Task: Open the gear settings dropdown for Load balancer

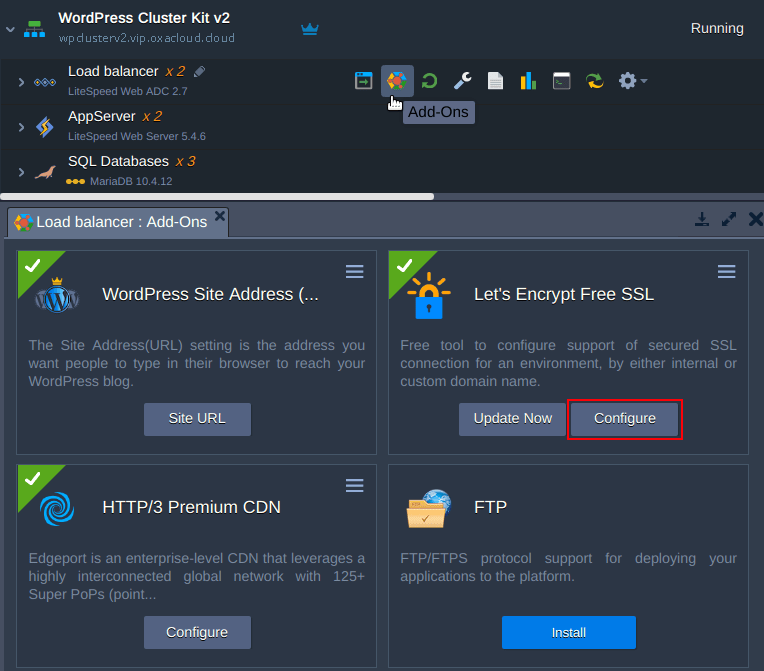Action: 632,81
